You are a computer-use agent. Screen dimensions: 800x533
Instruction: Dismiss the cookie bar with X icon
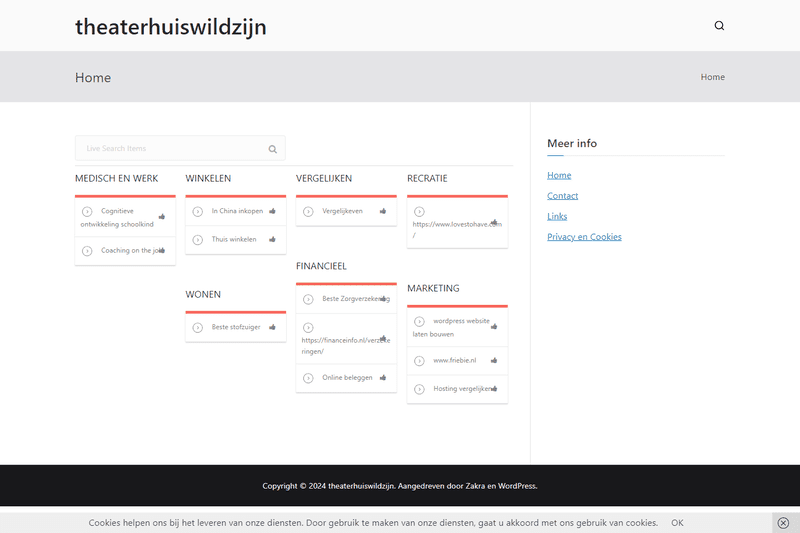tap(783, 523)
